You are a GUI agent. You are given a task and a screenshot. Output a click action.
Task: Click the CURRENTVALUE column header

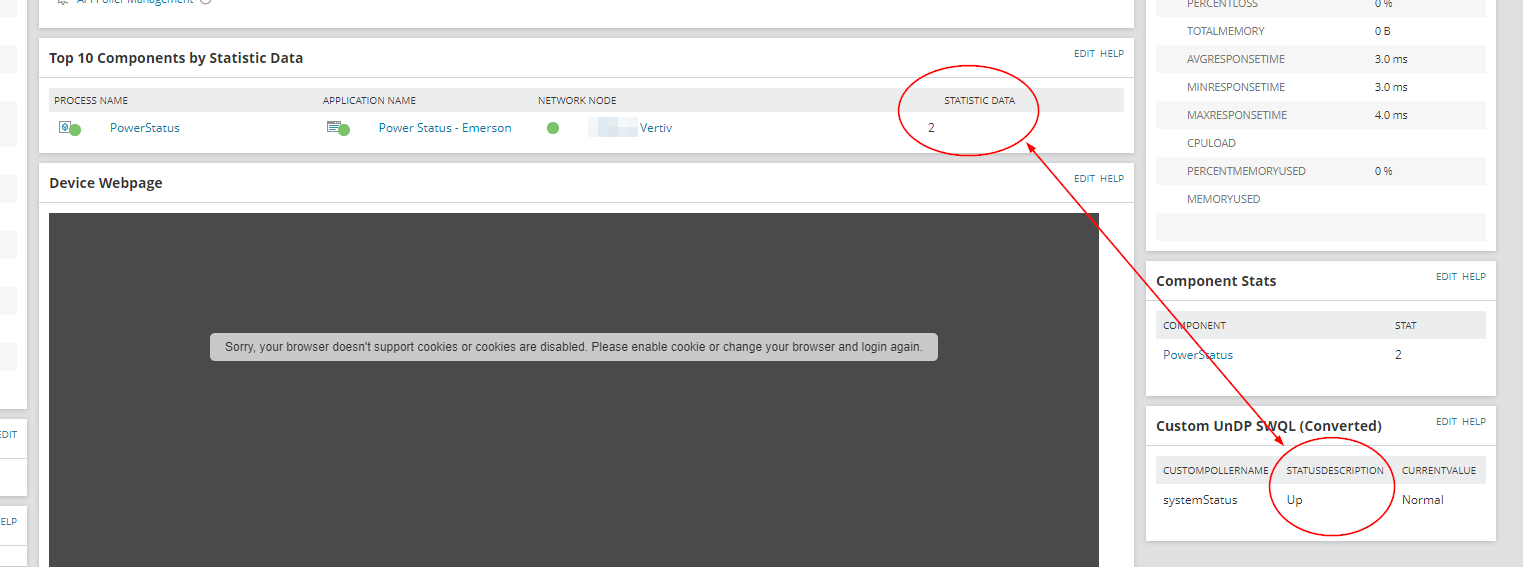click(x=1439, y=471)
